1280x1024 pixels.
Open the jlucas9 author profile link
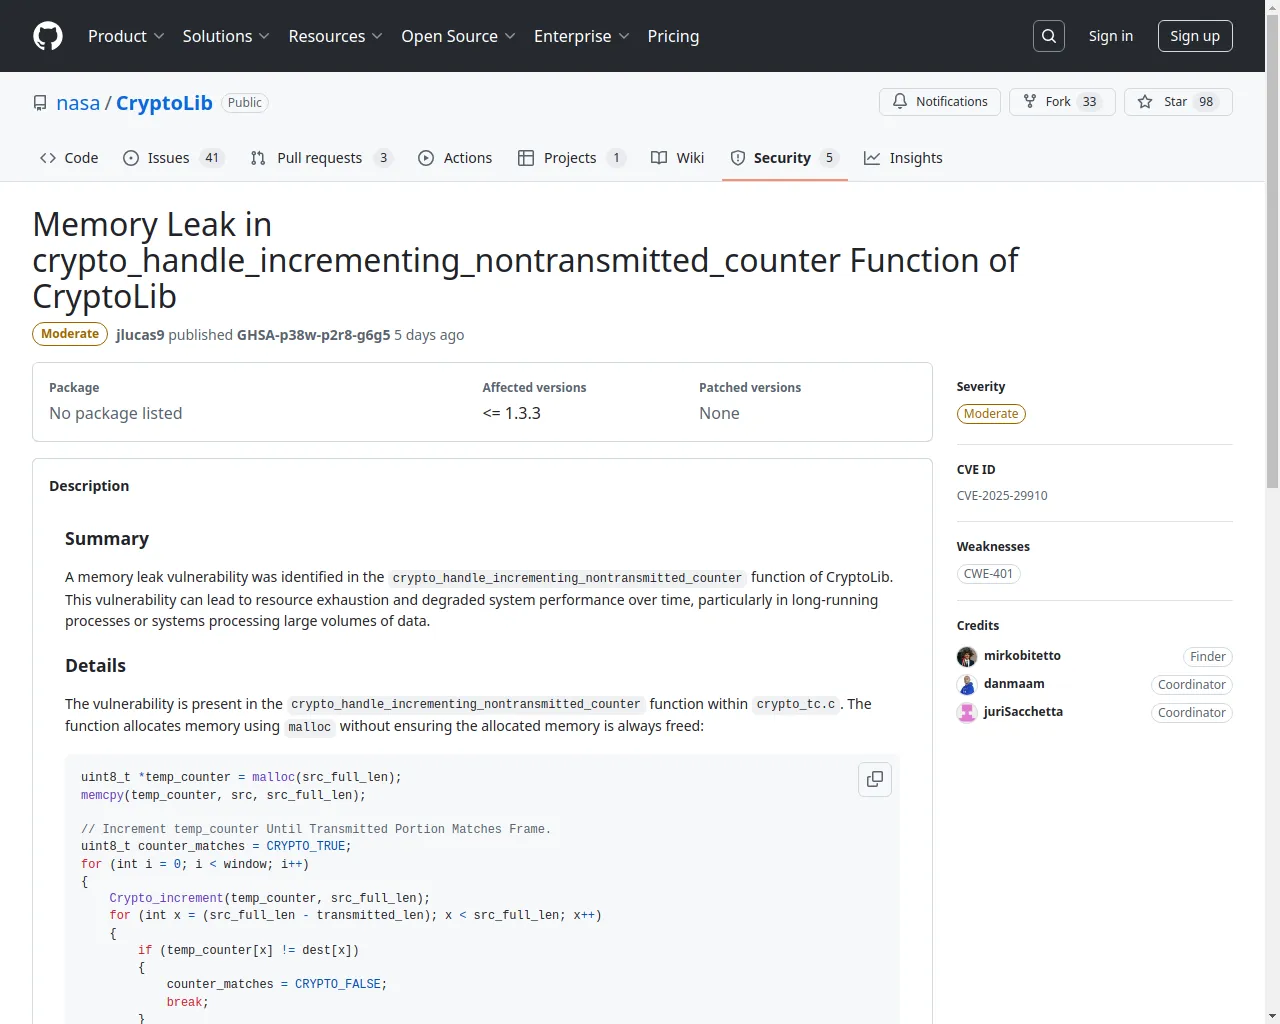point(140,335)
